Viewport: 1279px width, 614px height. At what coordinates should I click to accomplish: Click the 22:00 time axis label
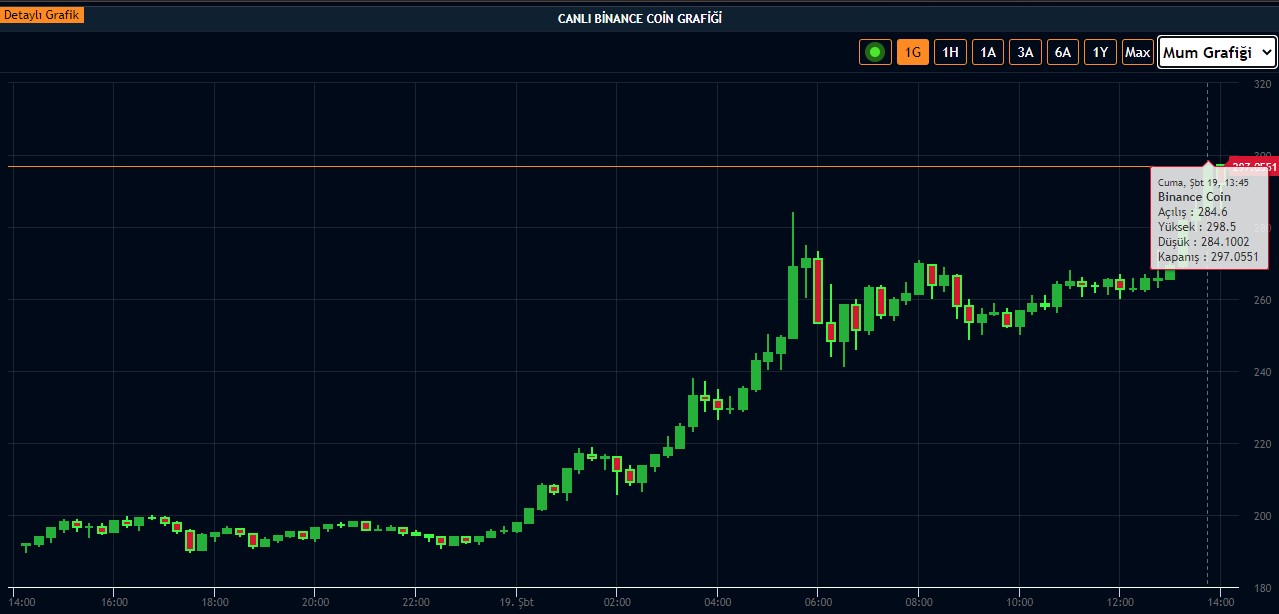[x=416, y=602]
